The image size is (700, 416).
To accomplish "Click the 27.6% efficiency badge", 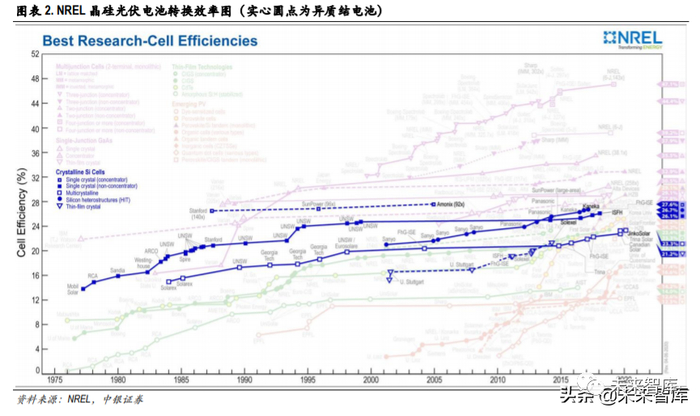I will (671, 205).
